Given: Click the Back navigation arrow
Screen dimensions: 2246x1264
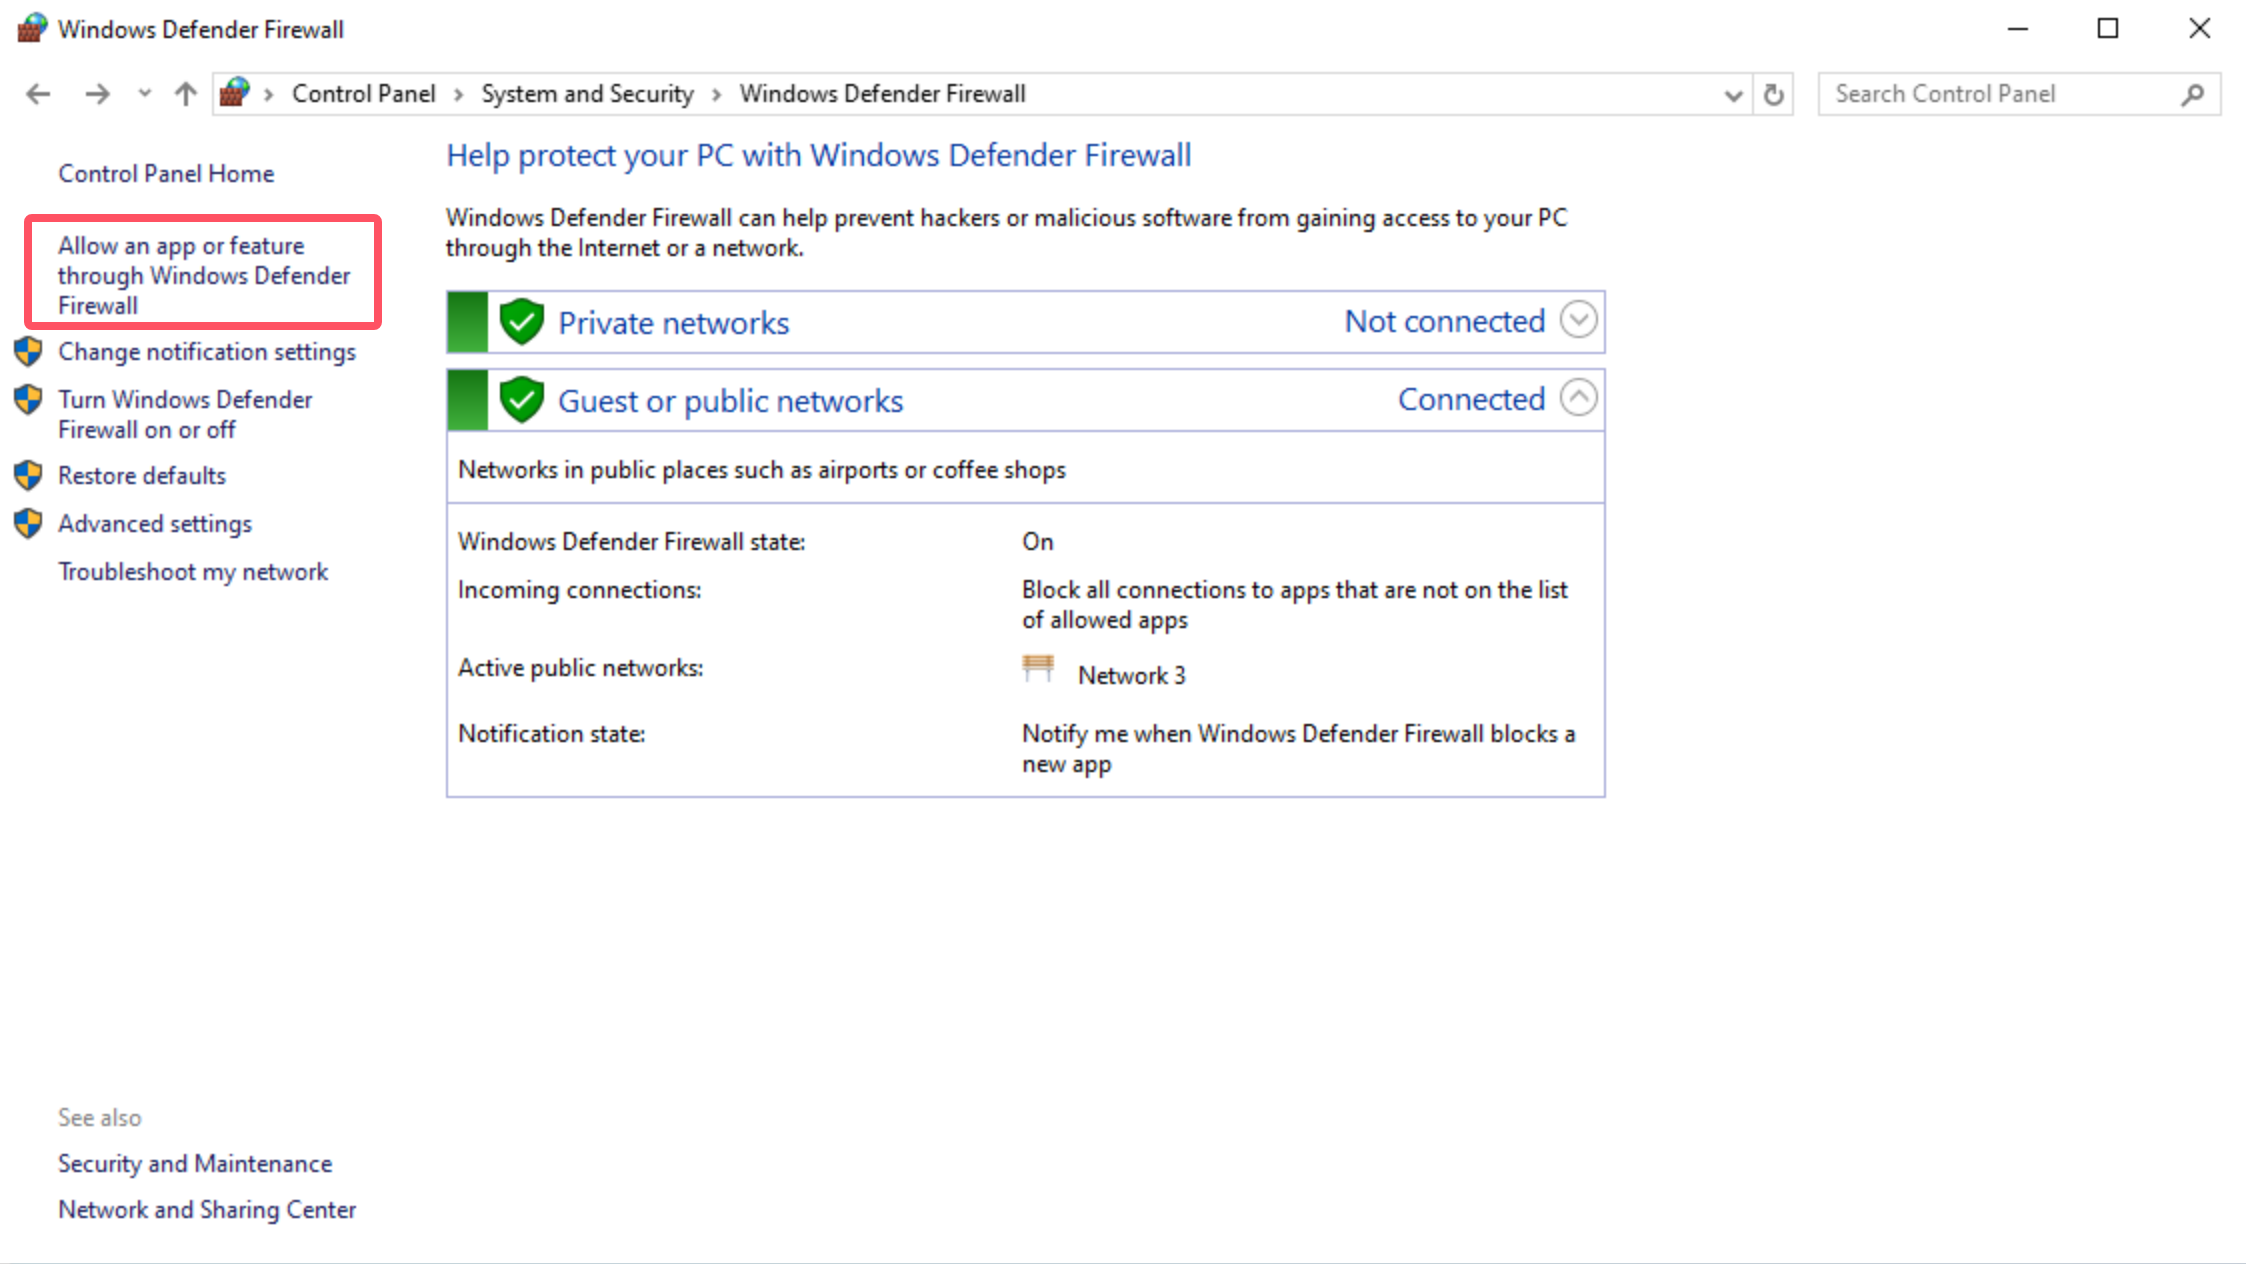Looking at the screenshot, I should tap(38, 94).
